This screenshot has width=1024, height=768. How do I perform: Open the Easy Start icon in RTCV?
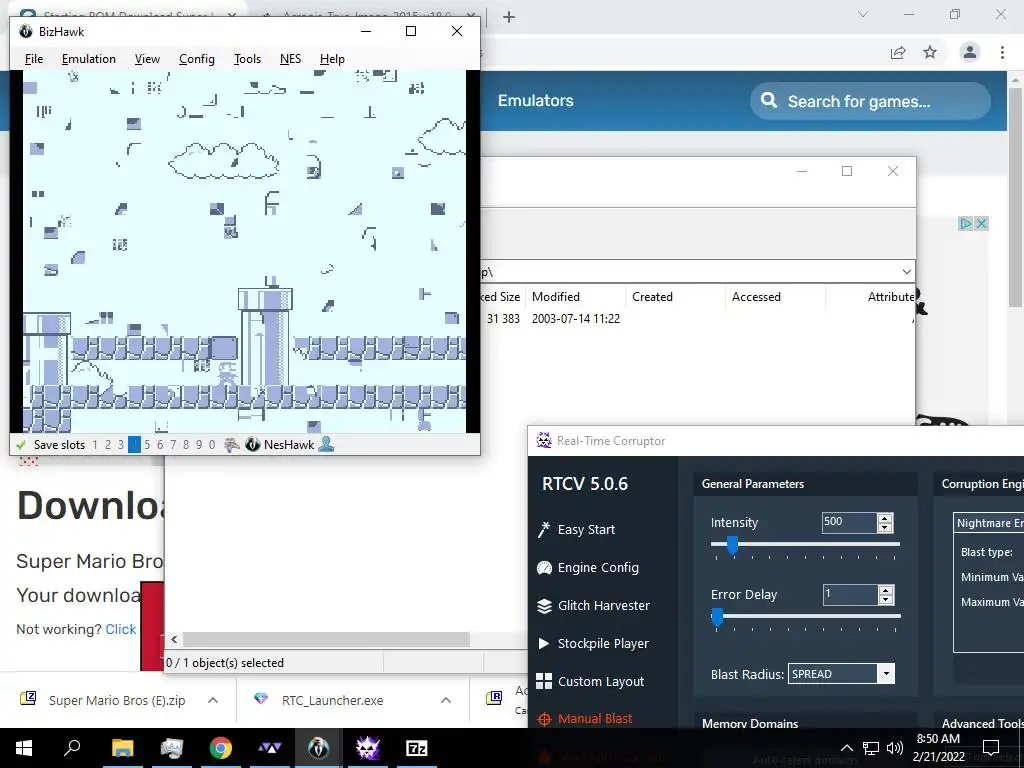tap(543, 529)
